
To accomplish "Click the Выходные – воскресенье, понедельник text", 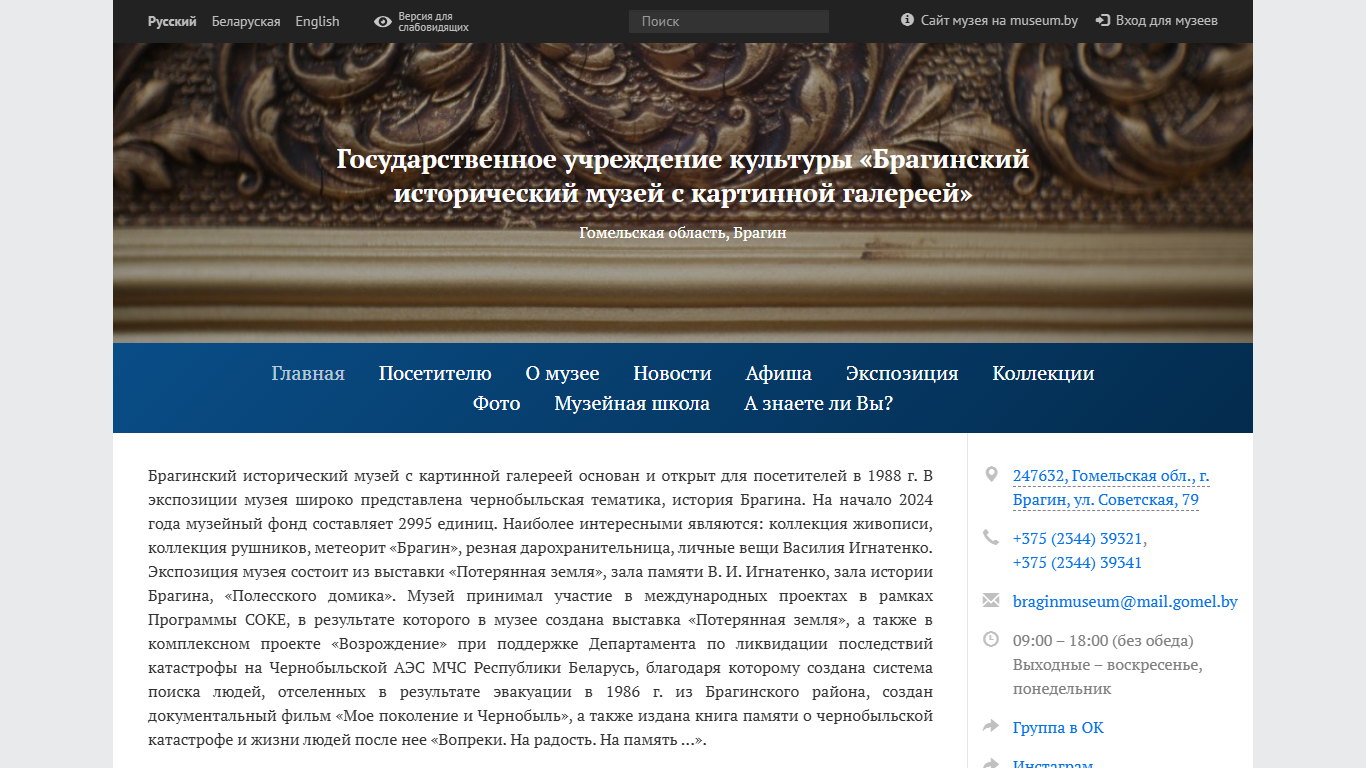I will tap(1108, 676).
